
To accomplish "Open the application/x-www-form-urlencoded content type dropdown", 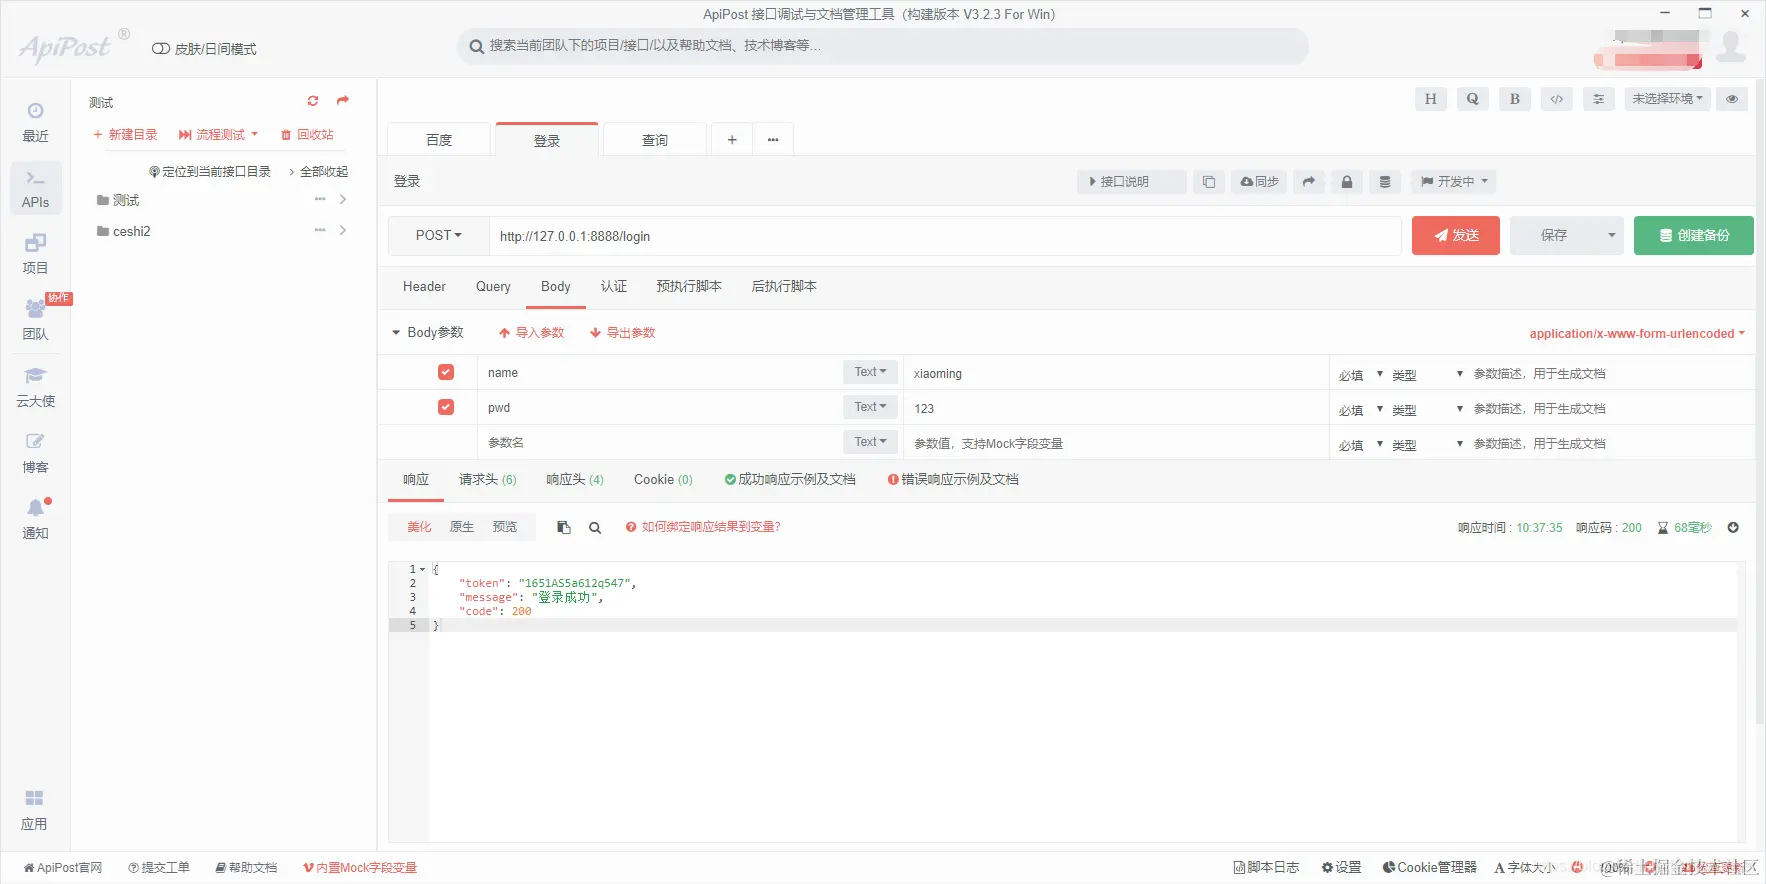I will point(1637,334).
